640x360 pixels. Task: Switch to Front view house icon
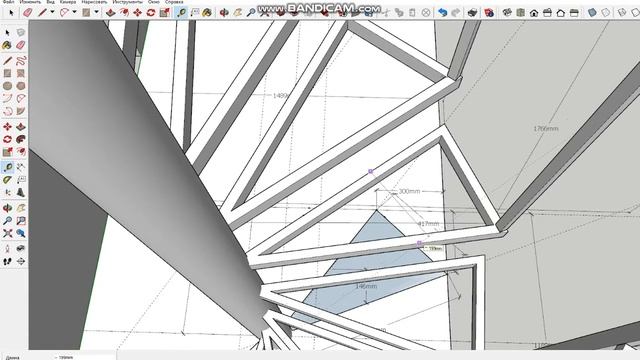tap(534, 13)
